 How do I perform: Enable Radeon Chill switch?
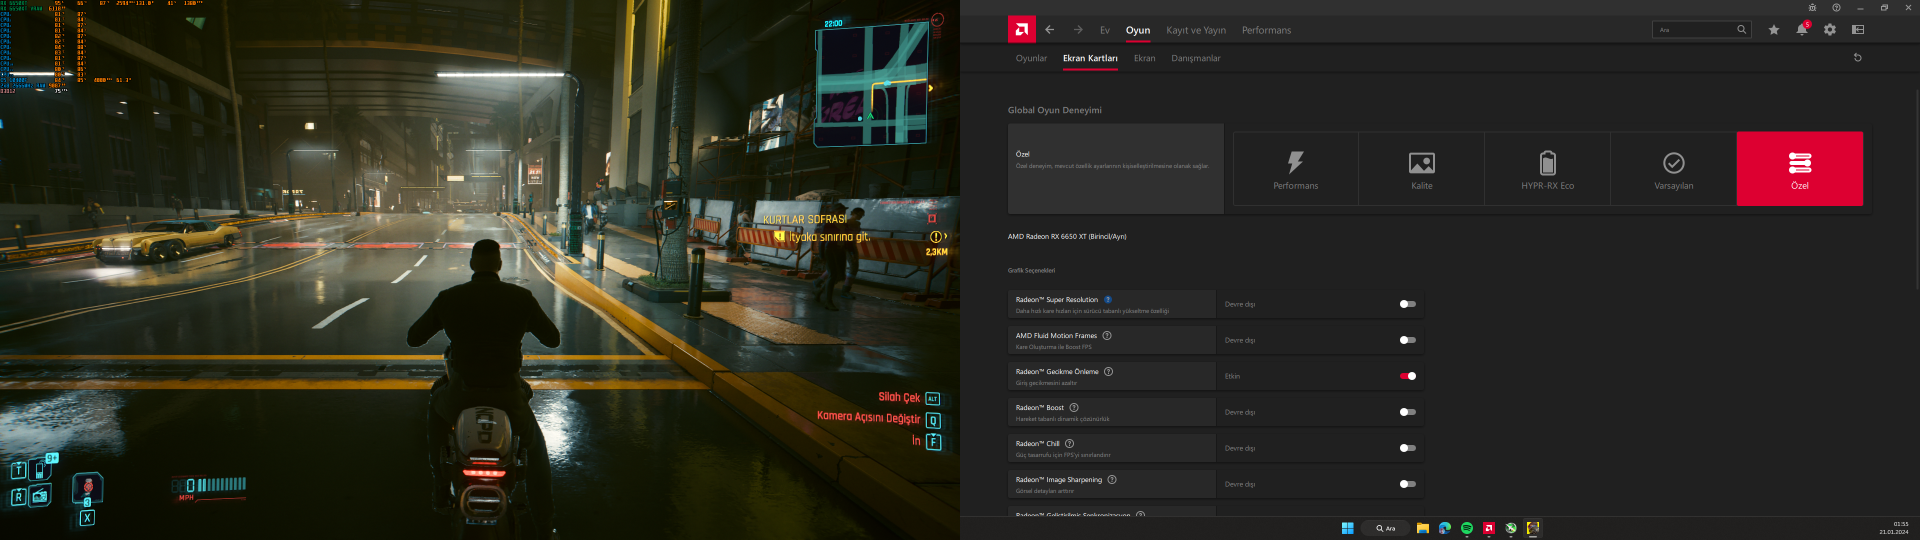pos(1408,448)
